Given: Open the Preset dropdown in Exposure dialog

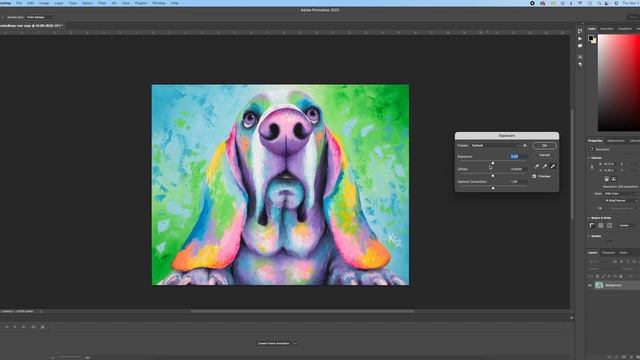Looking at the screenshot, I should (496, 146).
